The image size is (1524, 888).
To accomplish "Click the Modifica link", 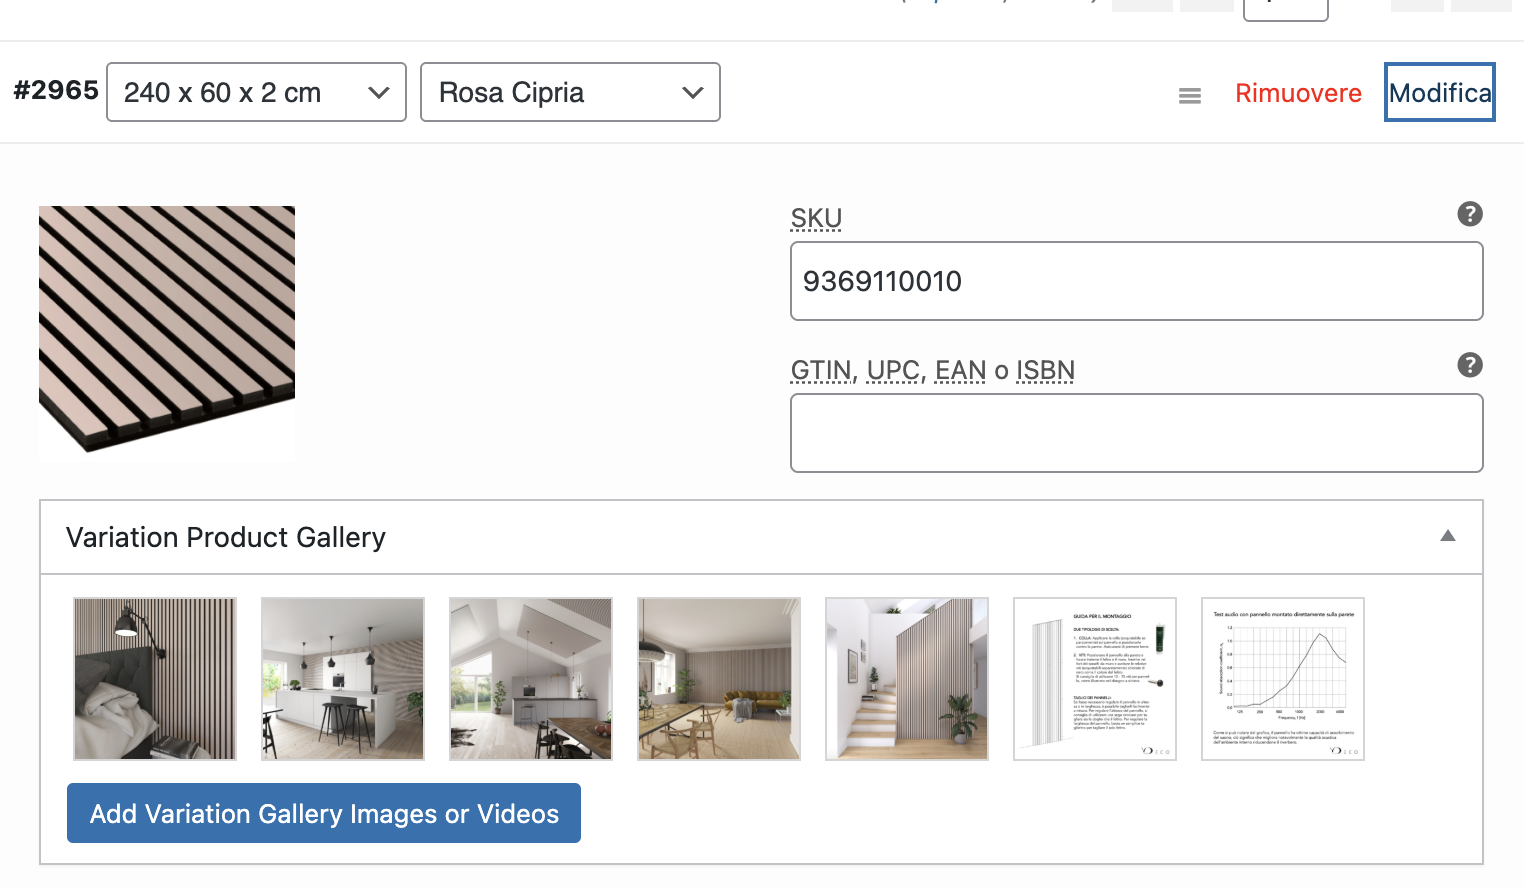I will (1439, 93).
